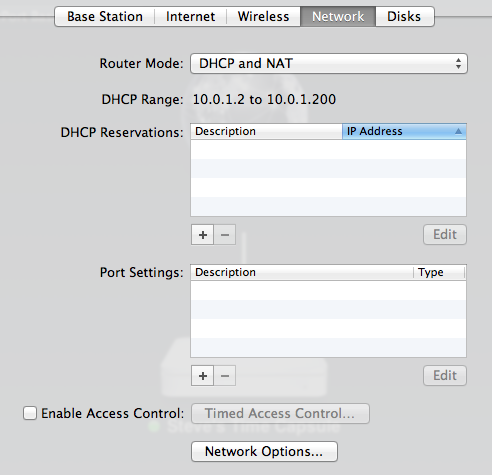Sort reservations by IP Address column
This screenshot has height=475, width=492.
404,131
